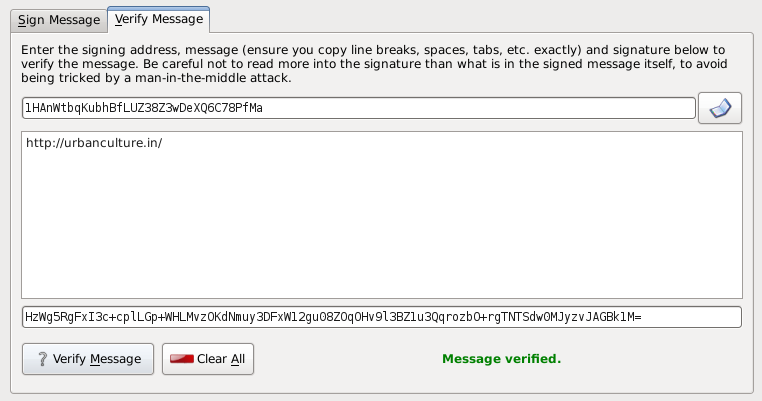Click the address text starting with 1HAnWtbq
Viewport: 762px width, 401px height.
point(143,108)
